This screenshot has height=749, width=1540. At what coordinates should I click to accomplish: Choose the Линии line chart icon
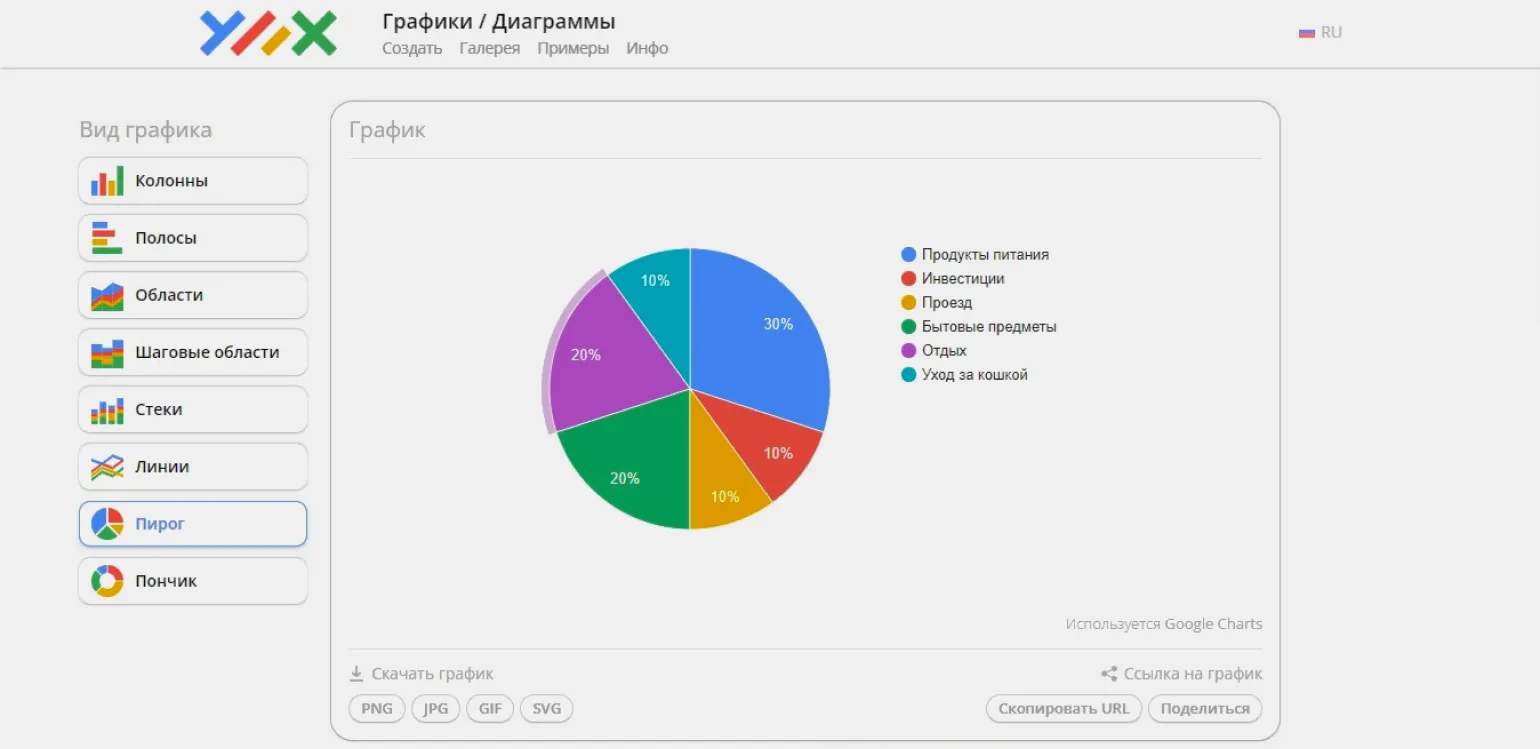(107, 467)
